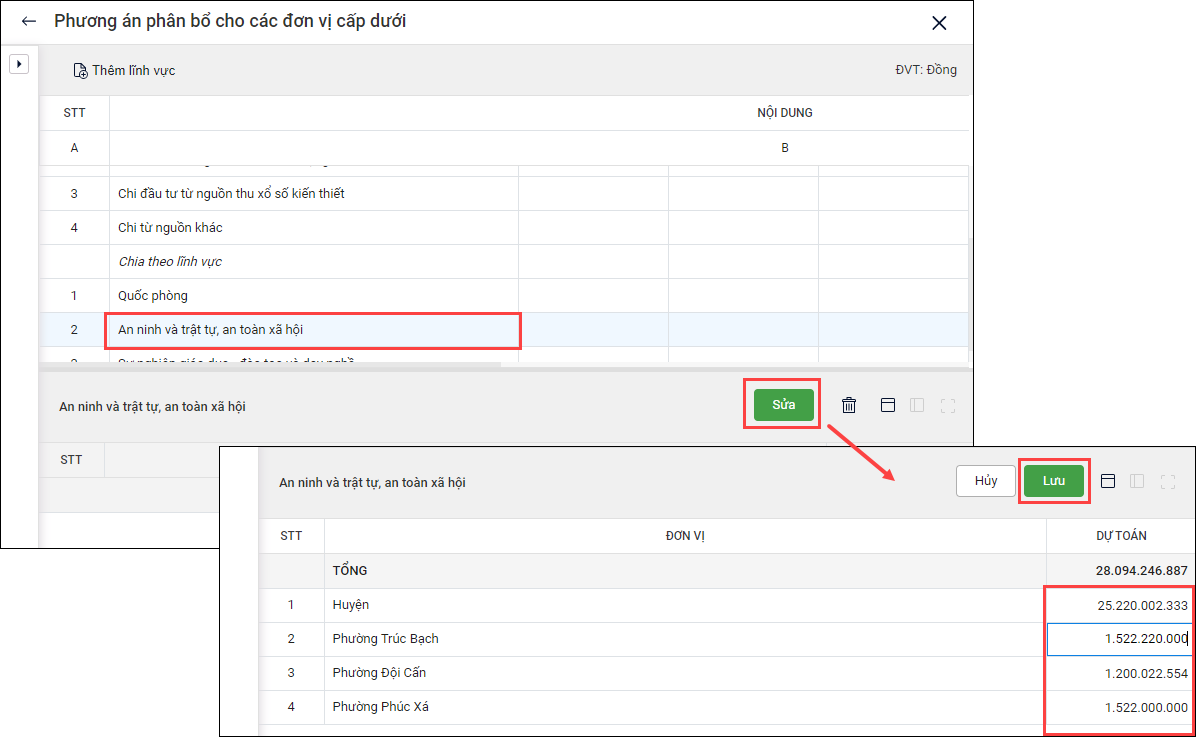The width and height of the screenshot is (1196, 737).
Task: Click the side panel layout icon near Sửa
Action: (917, 405)
